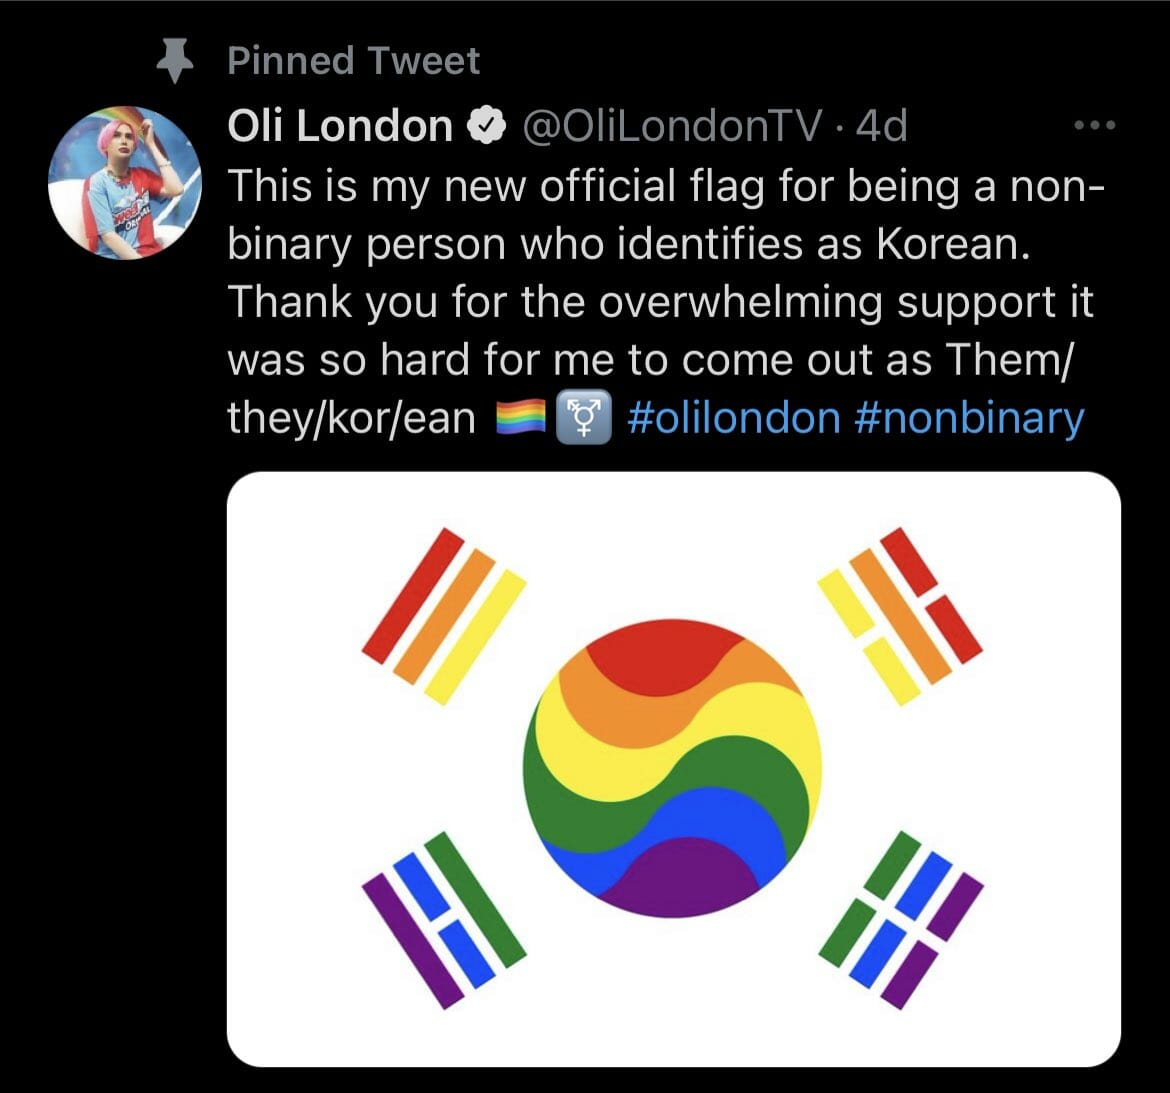
Task: Click the verified badge next to Oli London
Action: point(487,127)
